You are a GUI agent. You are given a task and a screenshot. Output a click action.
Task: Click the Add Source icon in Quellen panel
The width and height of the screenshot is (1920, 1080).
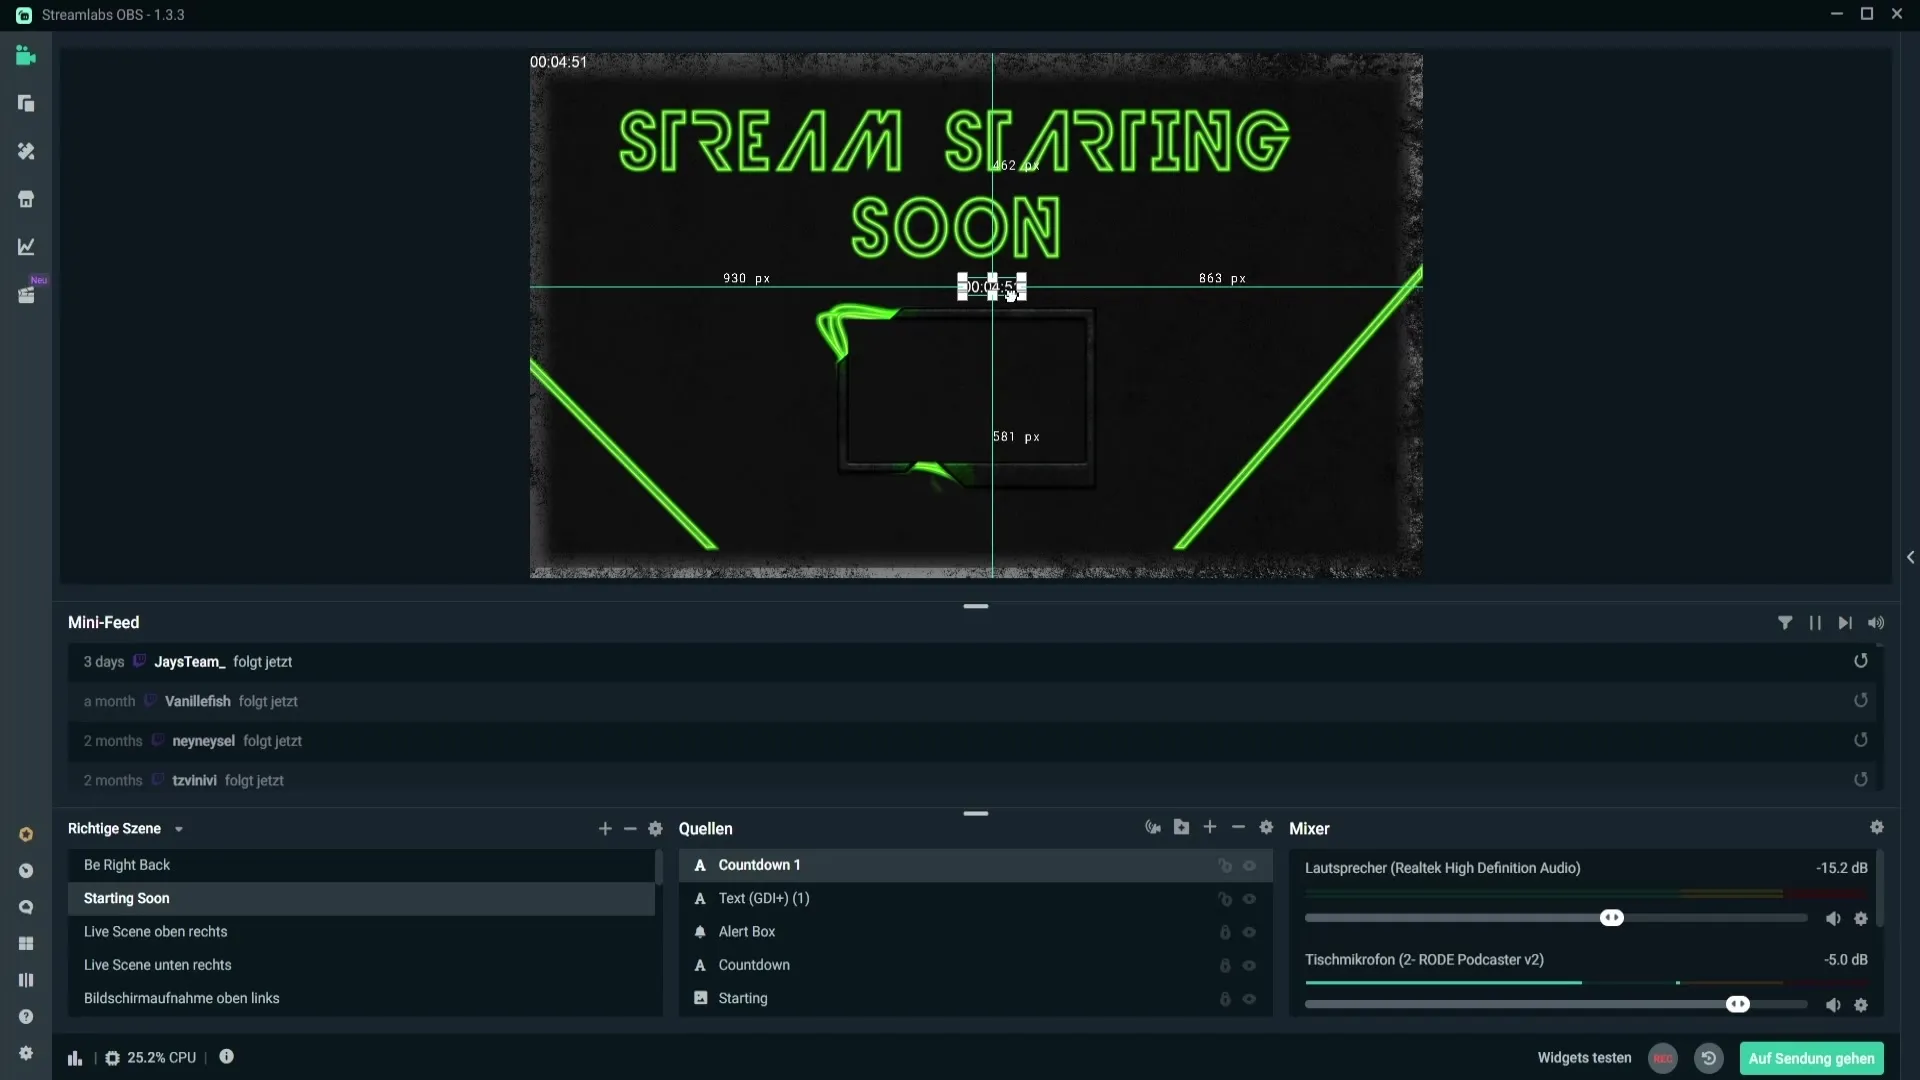point(1208,828)
